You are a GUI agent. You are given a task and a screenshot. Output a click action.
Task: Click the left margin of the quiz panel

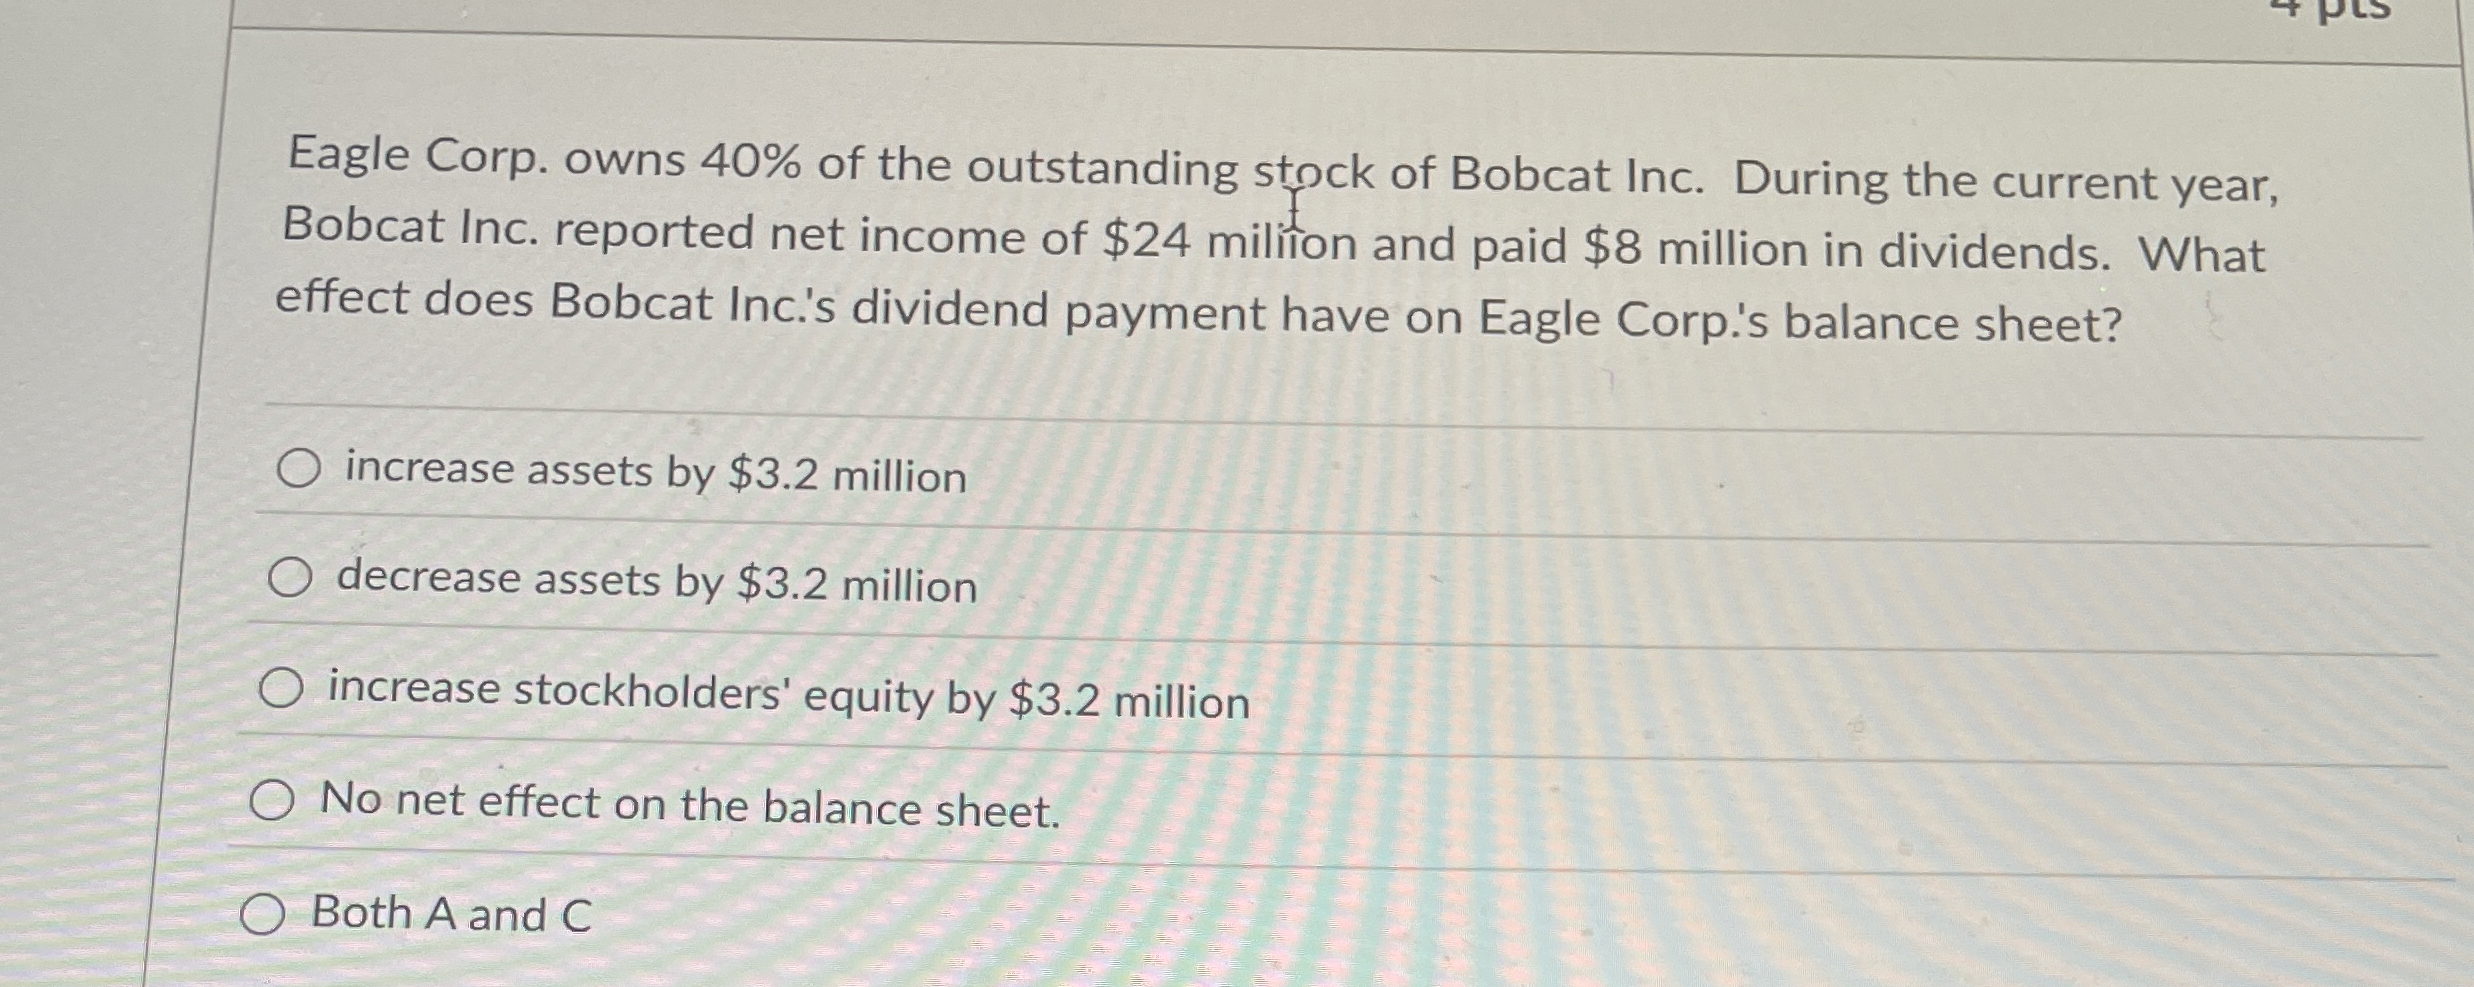(235, 500)
